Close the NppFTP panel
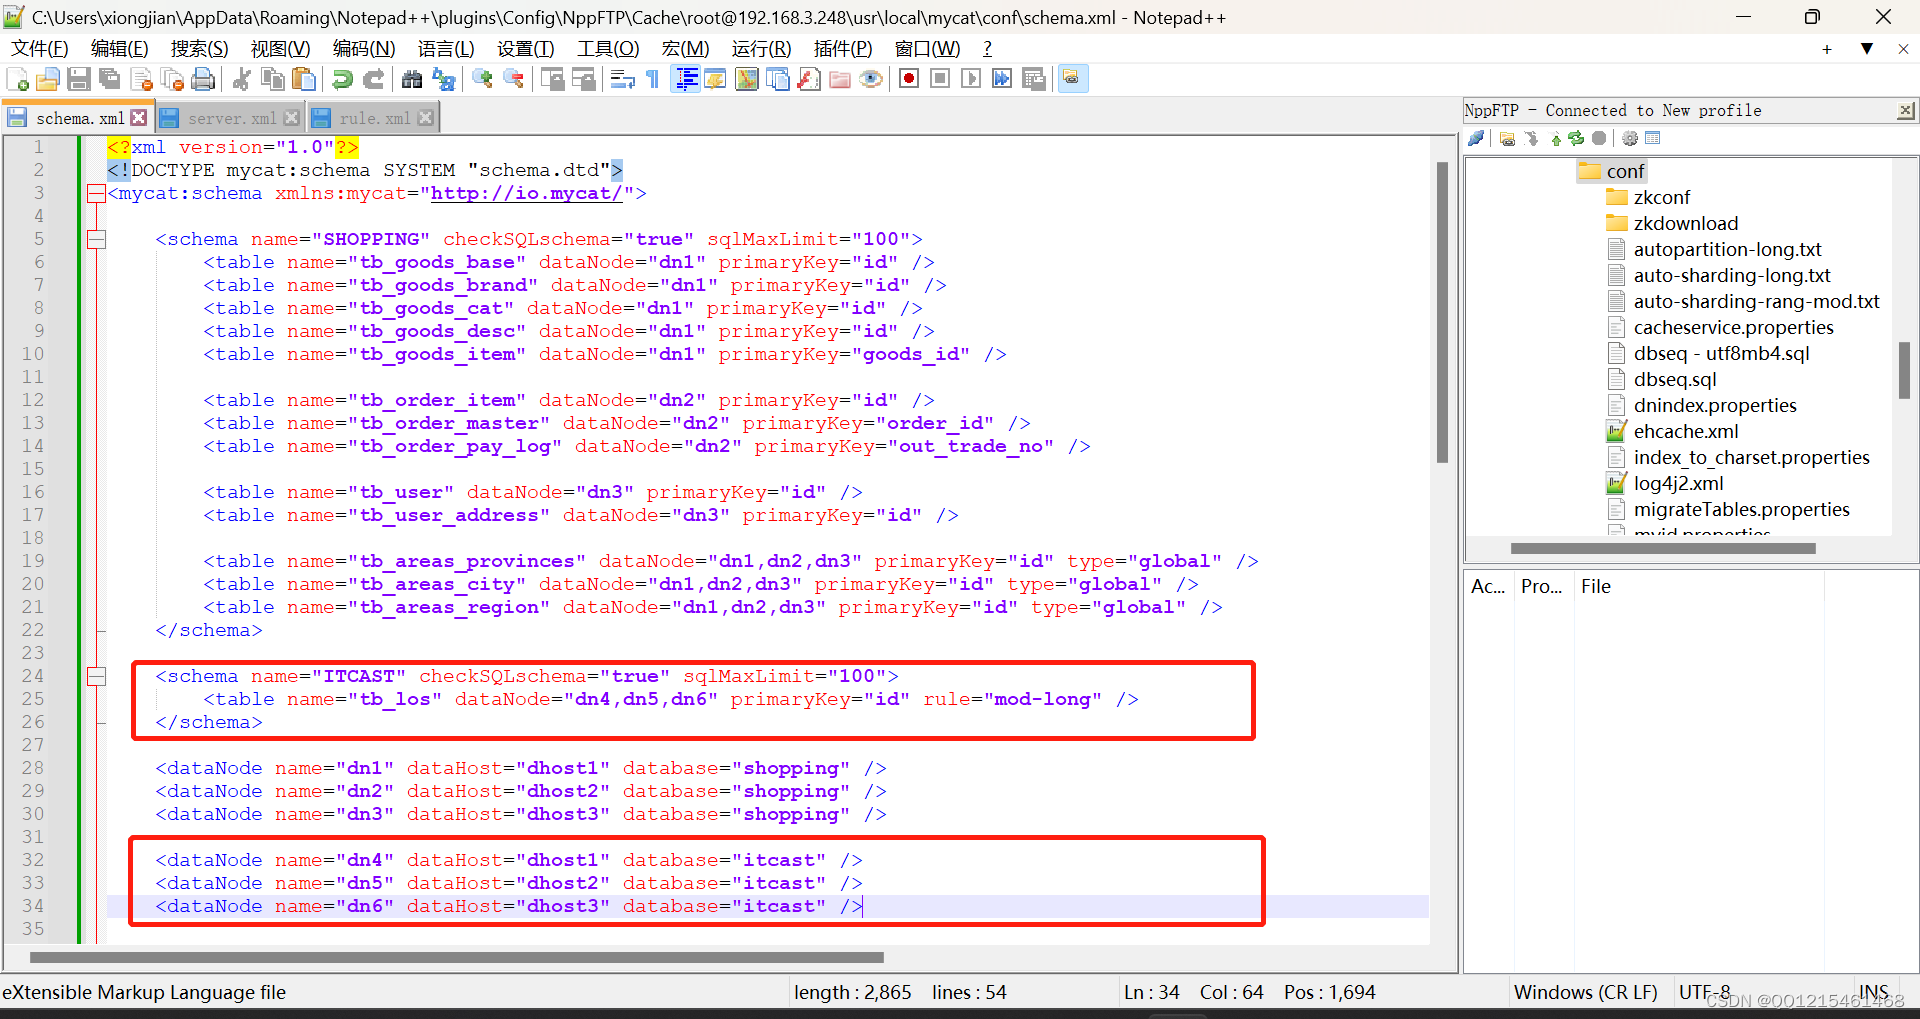The width and height of the screenshot is (1920, 1019). (x=1906, y=111)
